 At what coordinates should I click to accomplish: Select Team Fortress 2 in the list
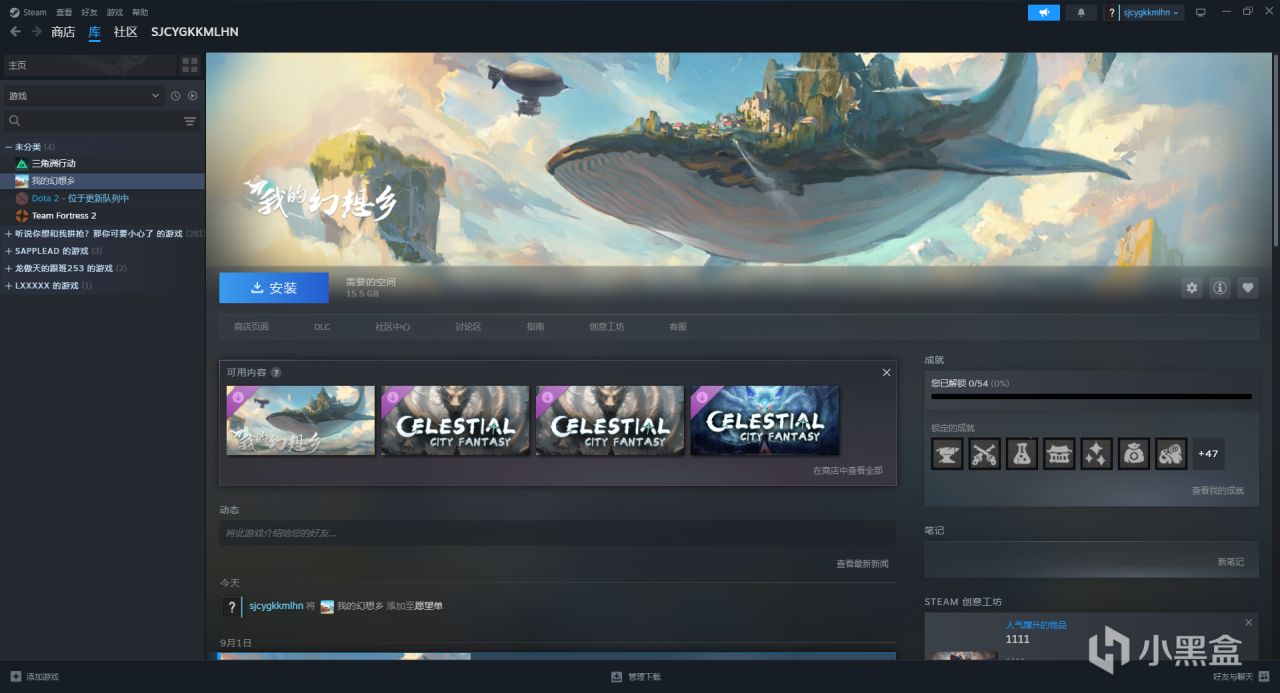(x=64, y=216)
